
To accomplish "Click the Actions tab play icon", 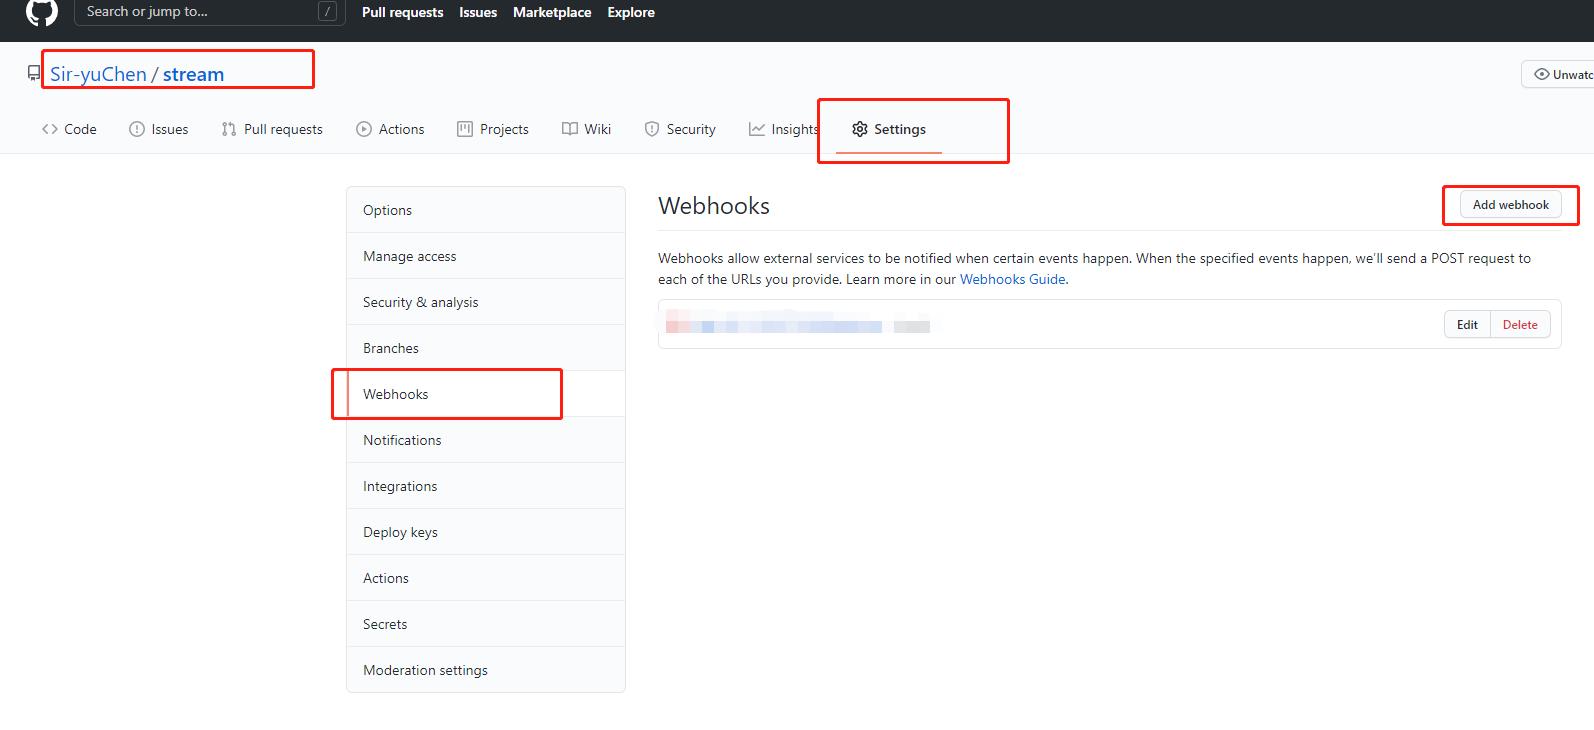I will [x=364, y=129].
